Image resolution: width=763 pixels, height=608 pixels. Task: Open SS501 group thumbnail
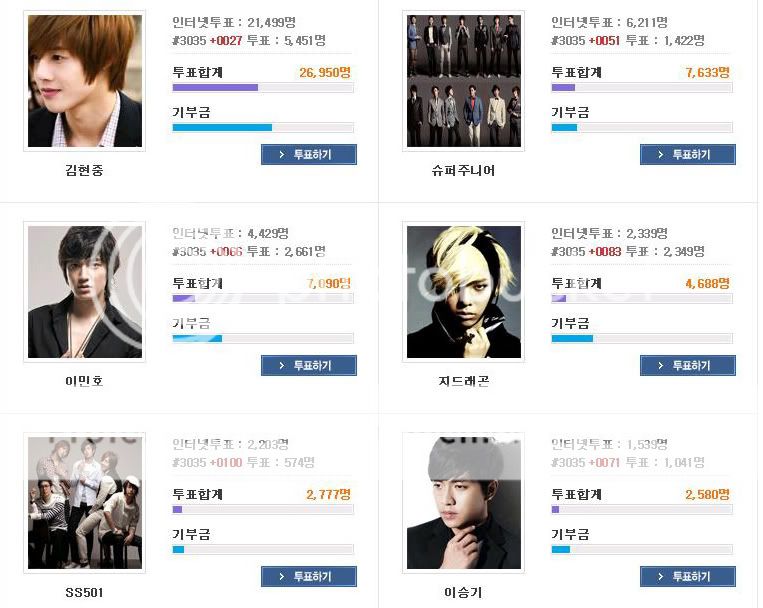pos(85,502)
